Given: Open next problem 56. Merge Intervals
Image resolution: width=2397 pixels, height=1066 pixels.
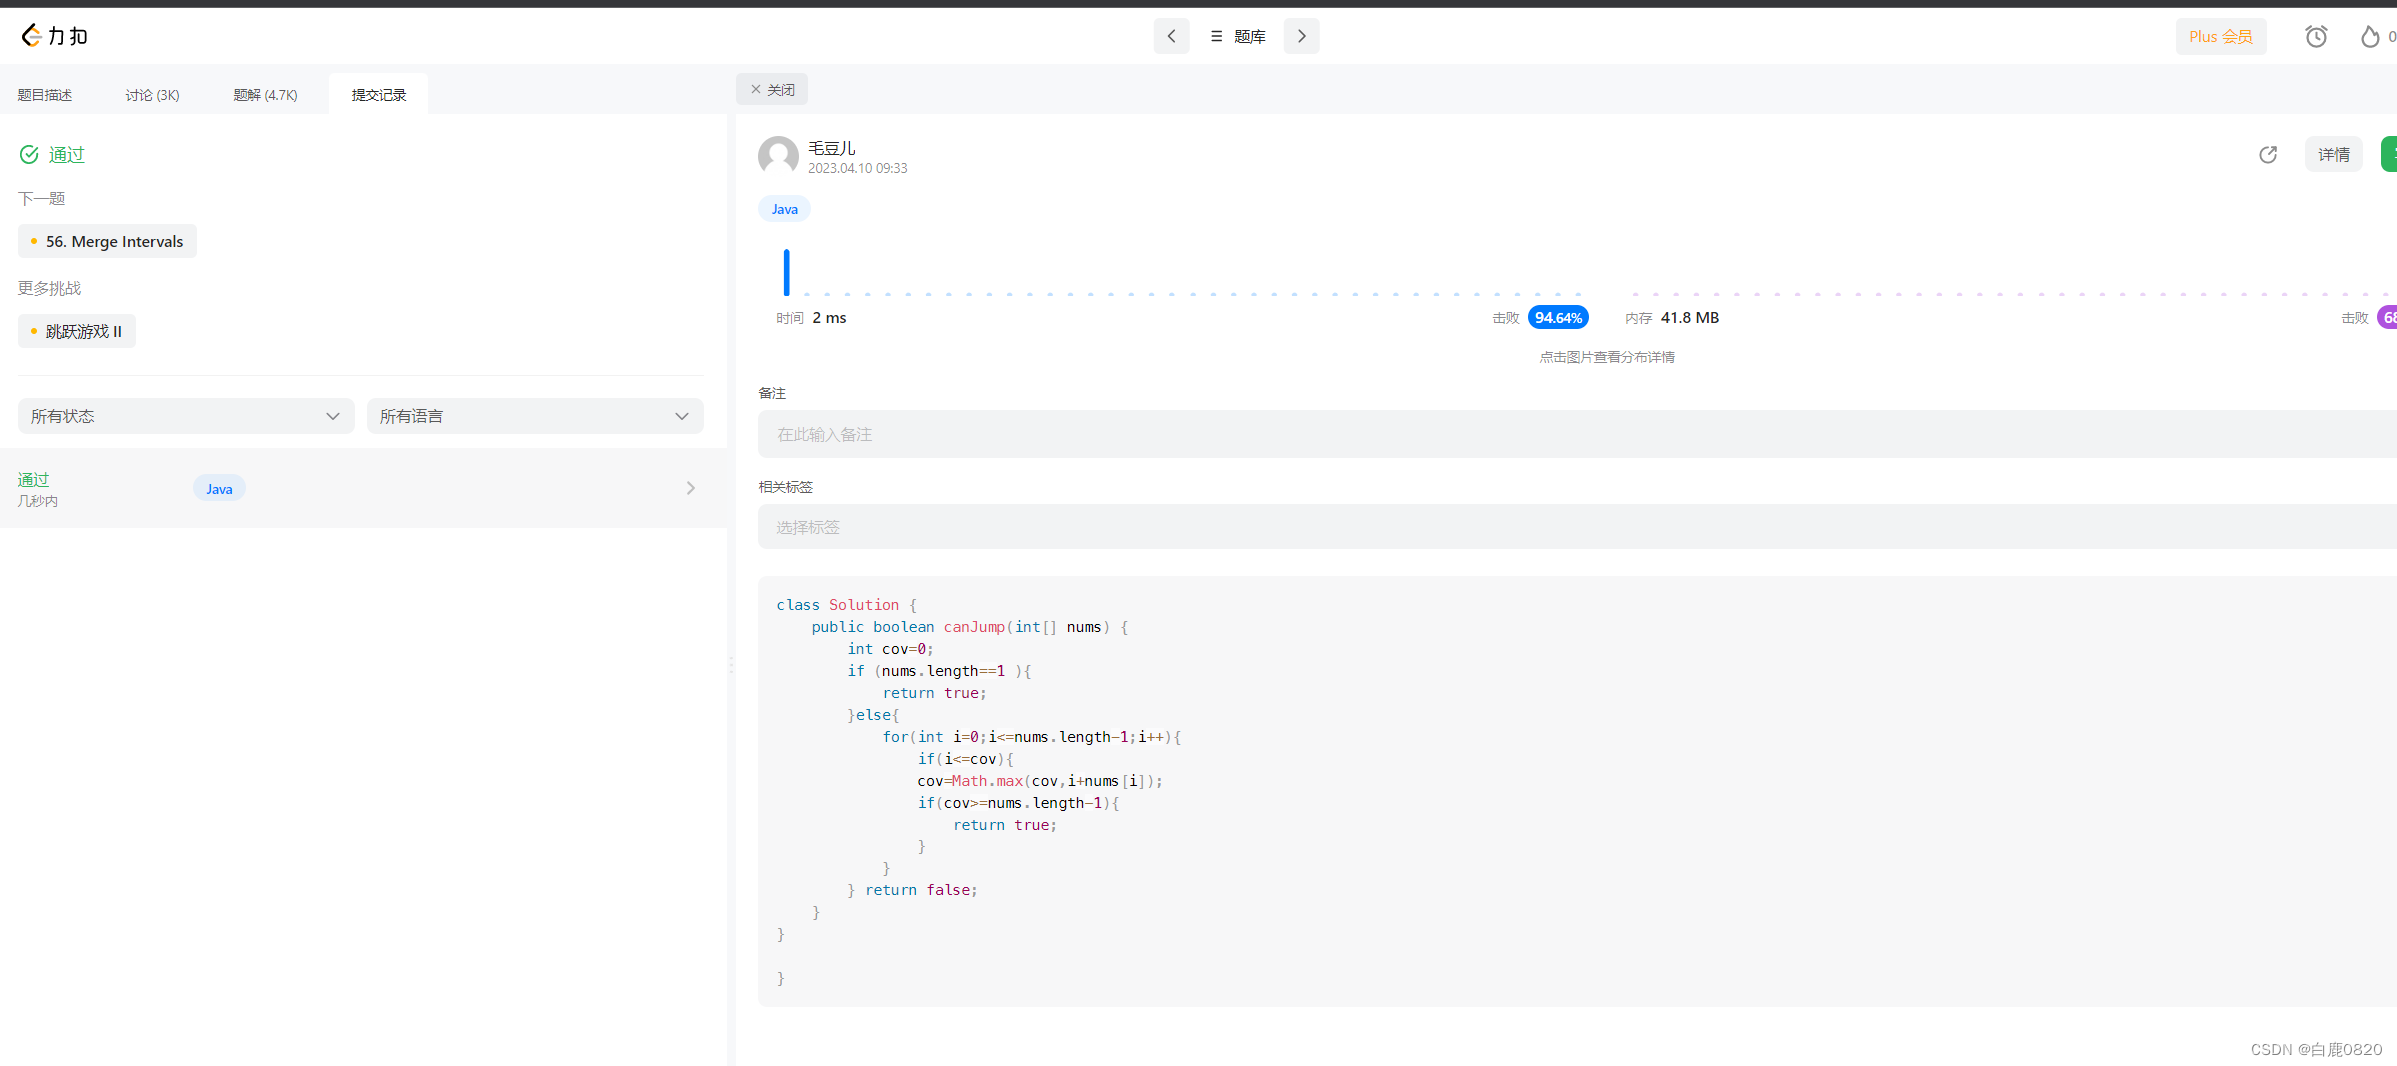Looking at the screenshot, I should point(107,241).
